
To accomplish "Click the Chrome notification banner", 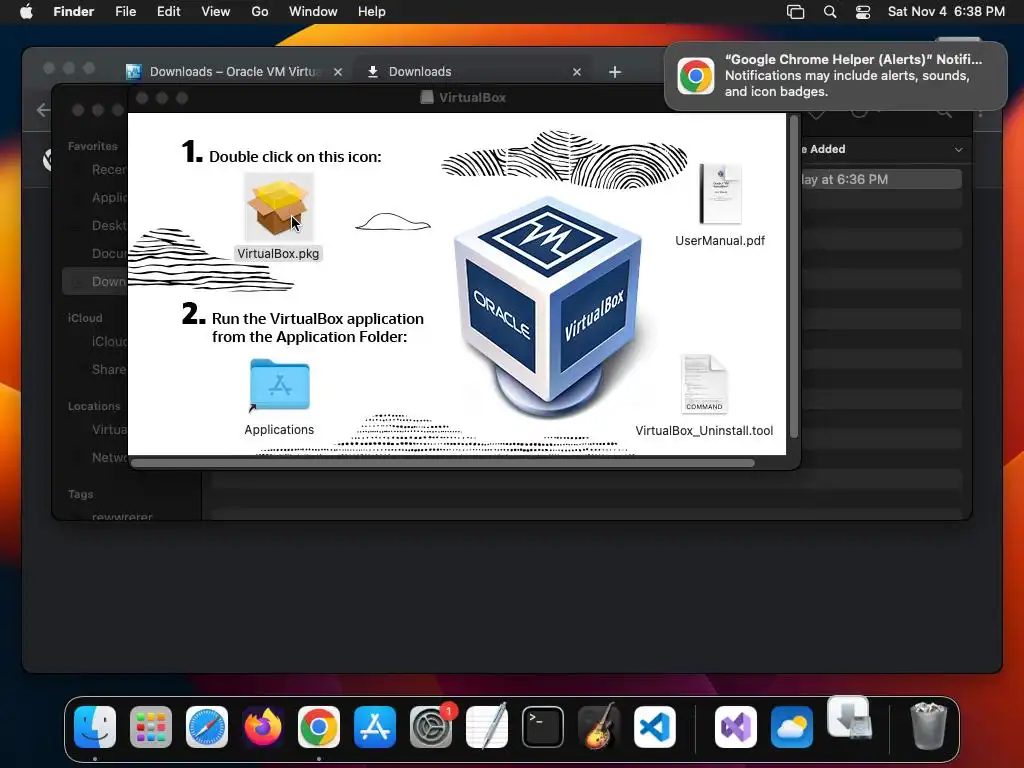I will click(836, 76).
